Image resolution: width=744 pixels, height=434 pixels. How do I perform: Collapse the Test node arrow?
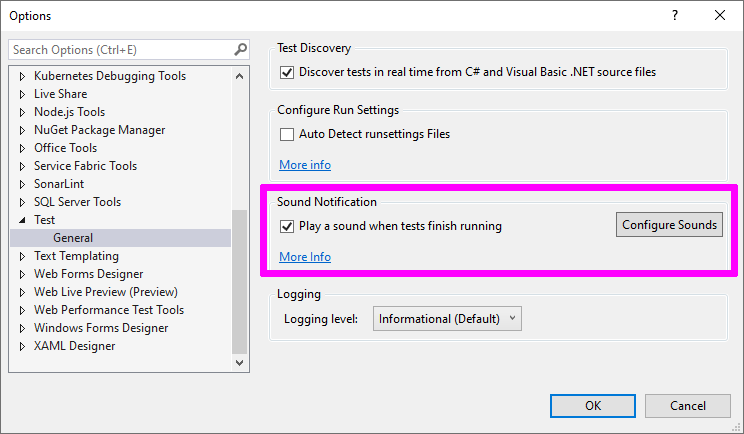22,220
